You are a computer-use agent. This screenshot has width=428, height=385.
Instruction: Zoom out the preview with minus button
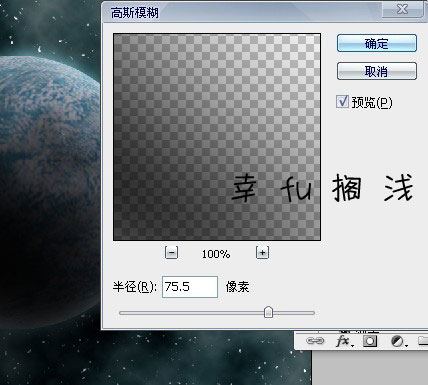pyautogui.click(x=171, y=253)
